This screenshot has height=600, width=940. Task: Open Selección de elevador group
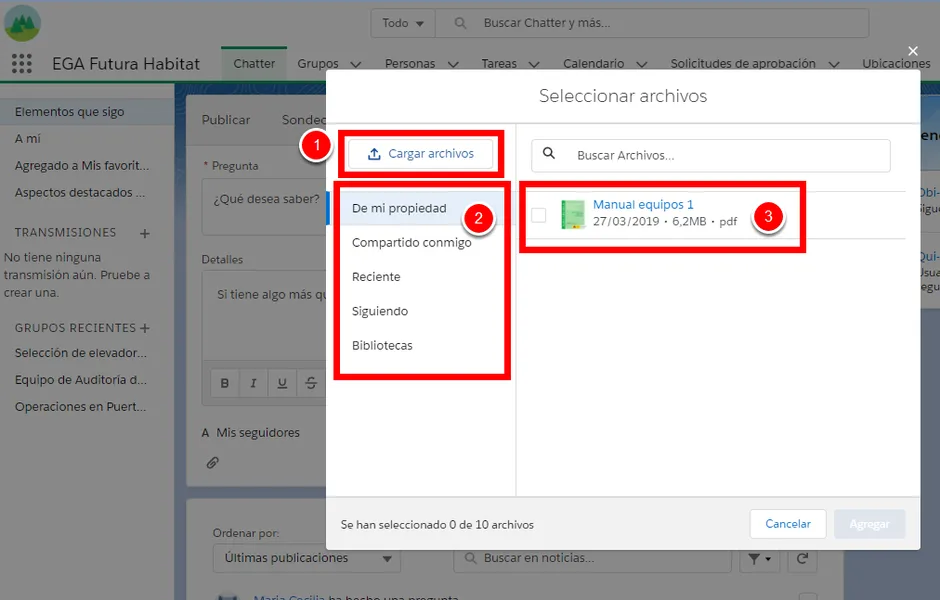[x=81, y=353]
